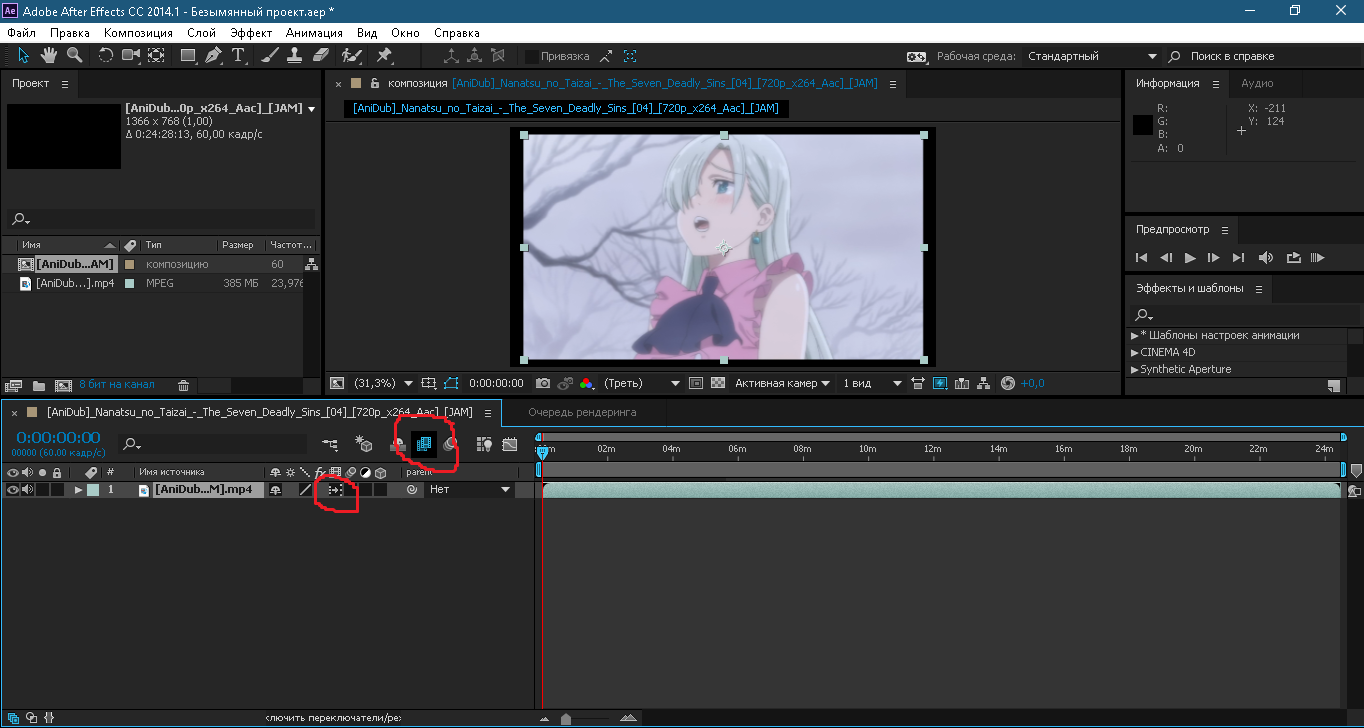Select the Selection arrow tool
The image size is (1364, 728).
25,56
